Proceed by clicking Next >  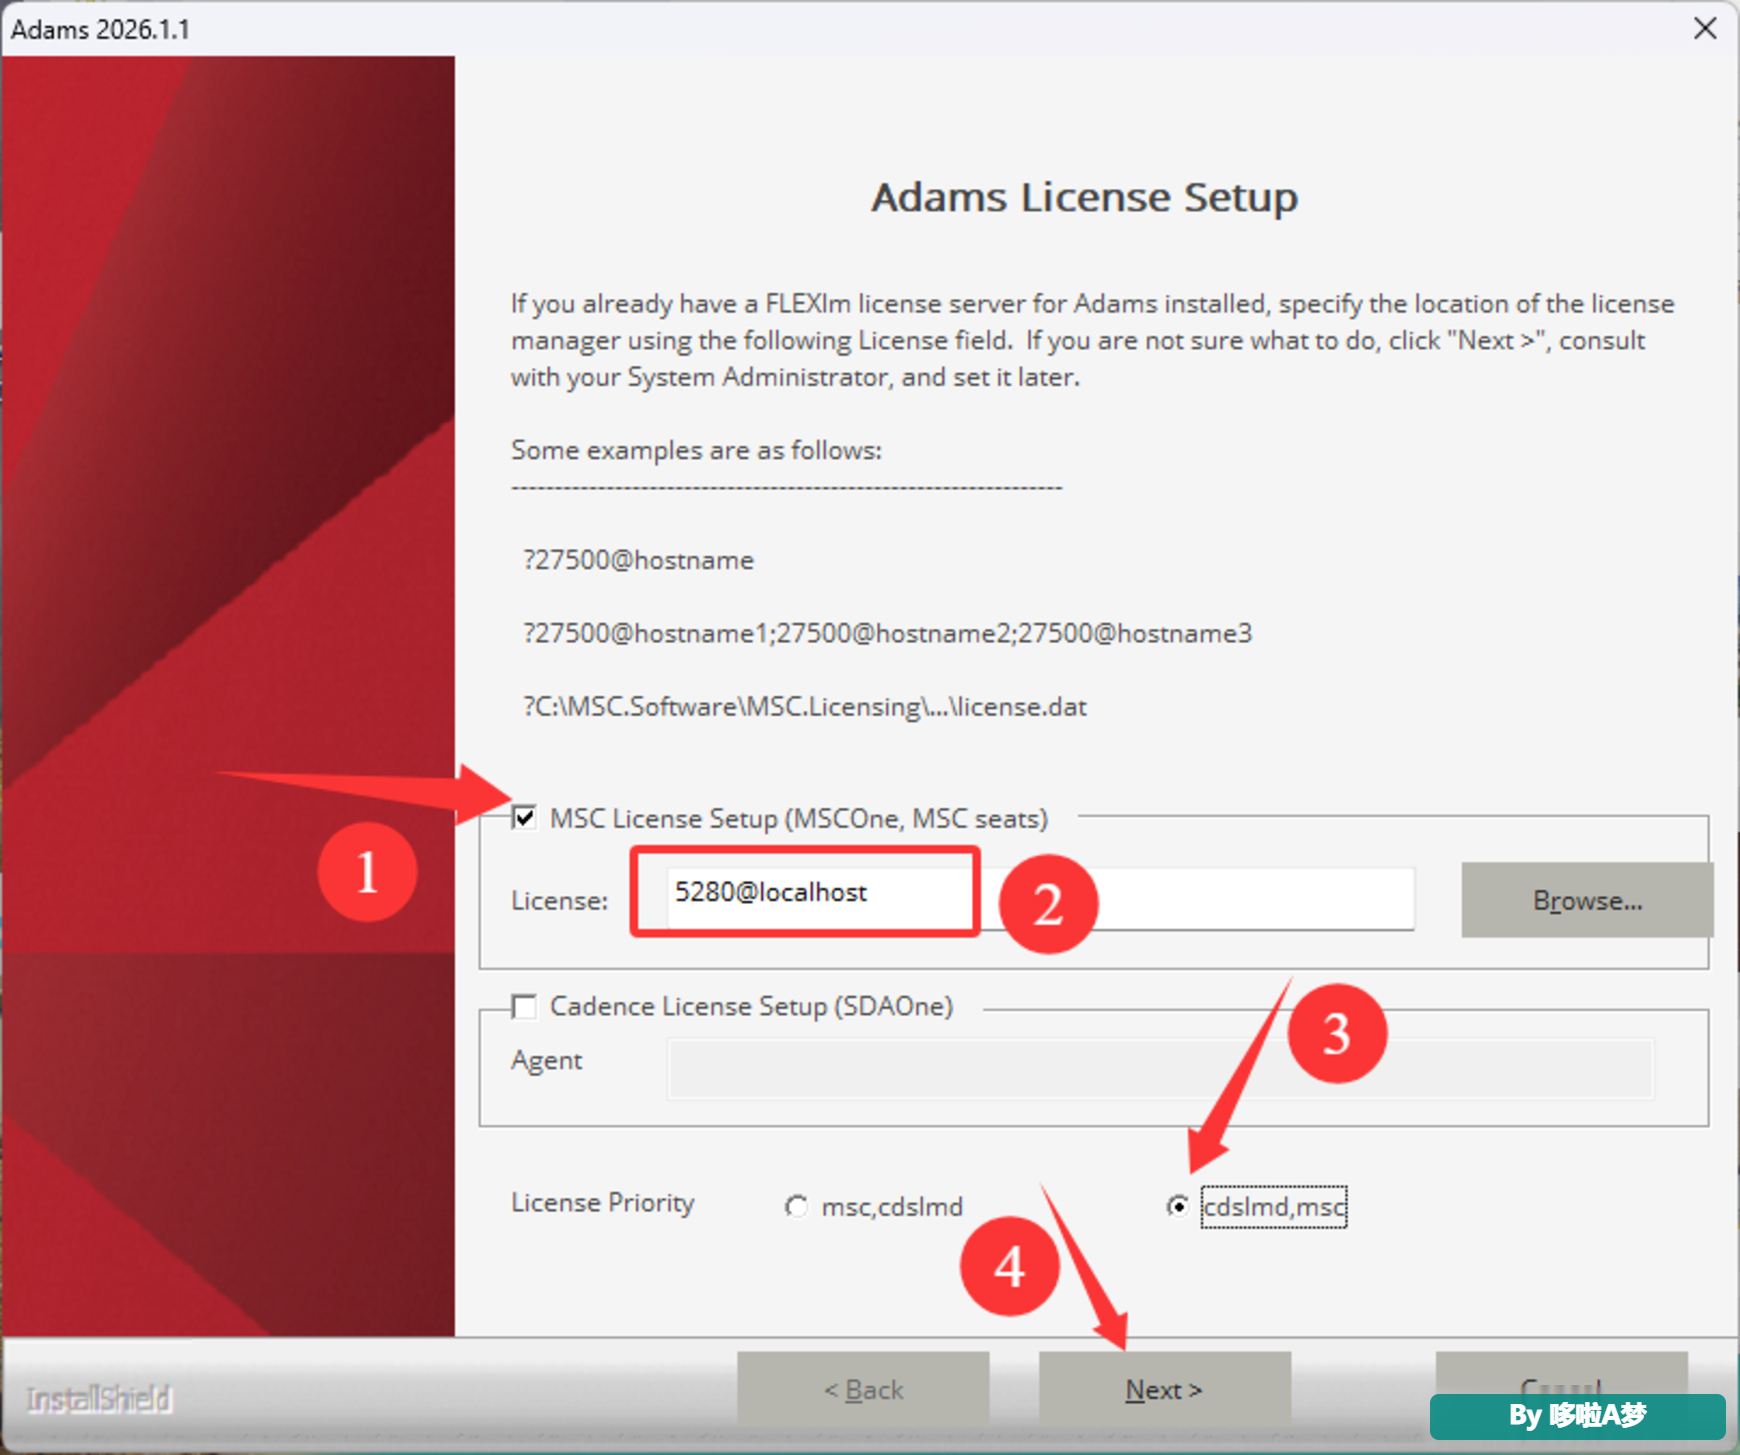tap(1164, 1389)
